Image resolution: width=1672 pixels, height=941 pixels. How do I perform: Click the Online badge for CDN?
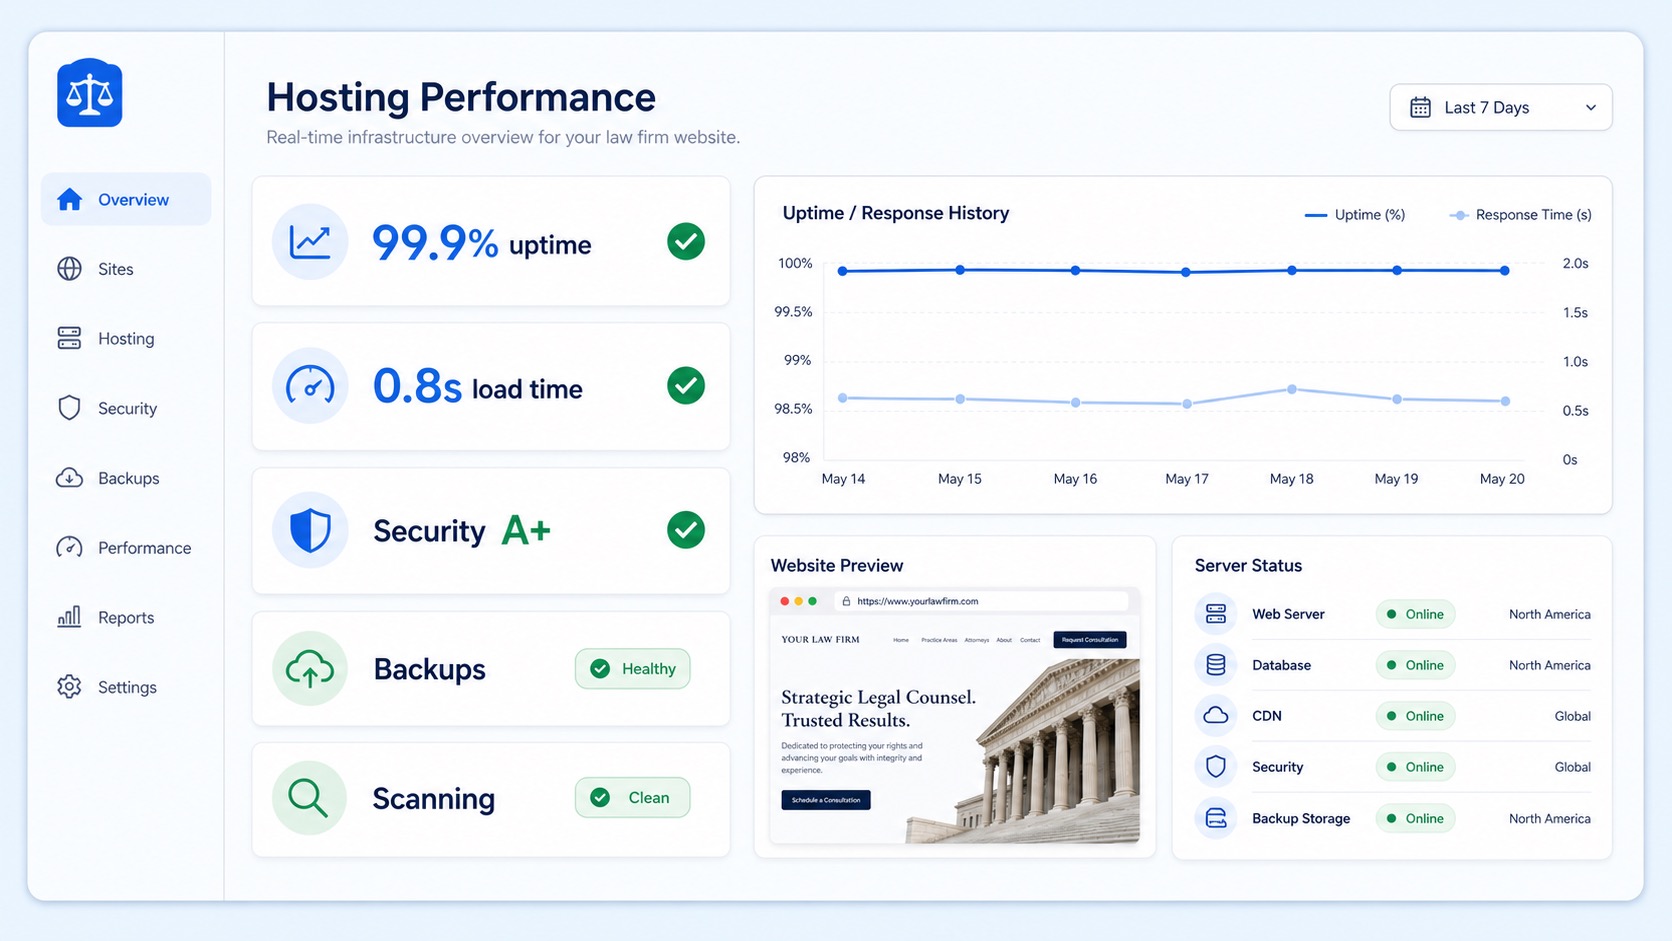coord(1415,716)
